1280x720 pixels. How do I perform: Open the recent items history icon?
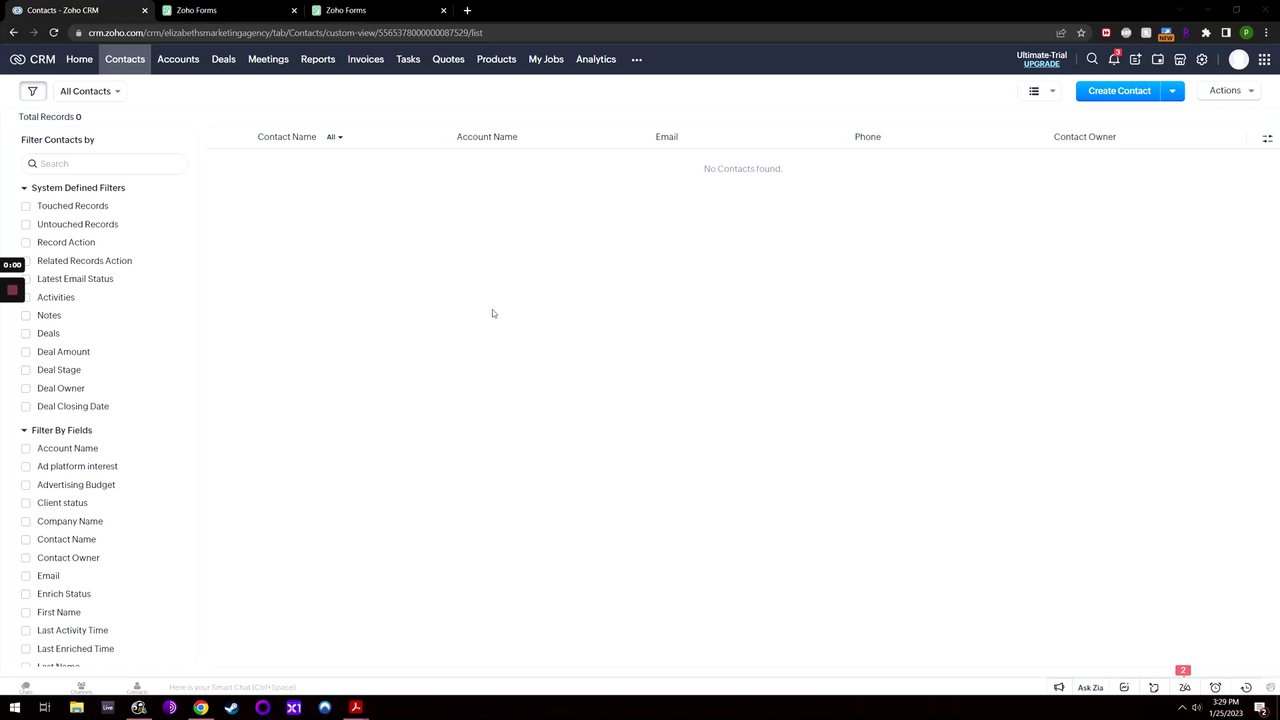click(x=1246, y=687)
